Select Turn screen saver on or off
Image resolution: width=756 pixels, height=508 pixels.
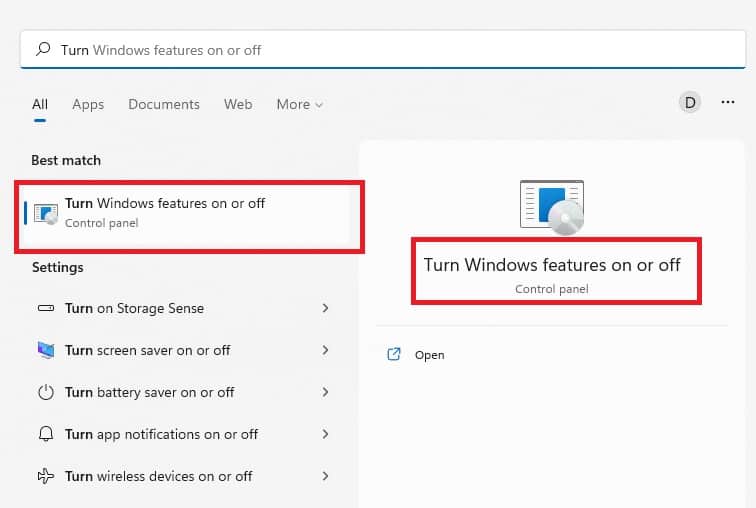pyautogui.click(x=148, y=350)
